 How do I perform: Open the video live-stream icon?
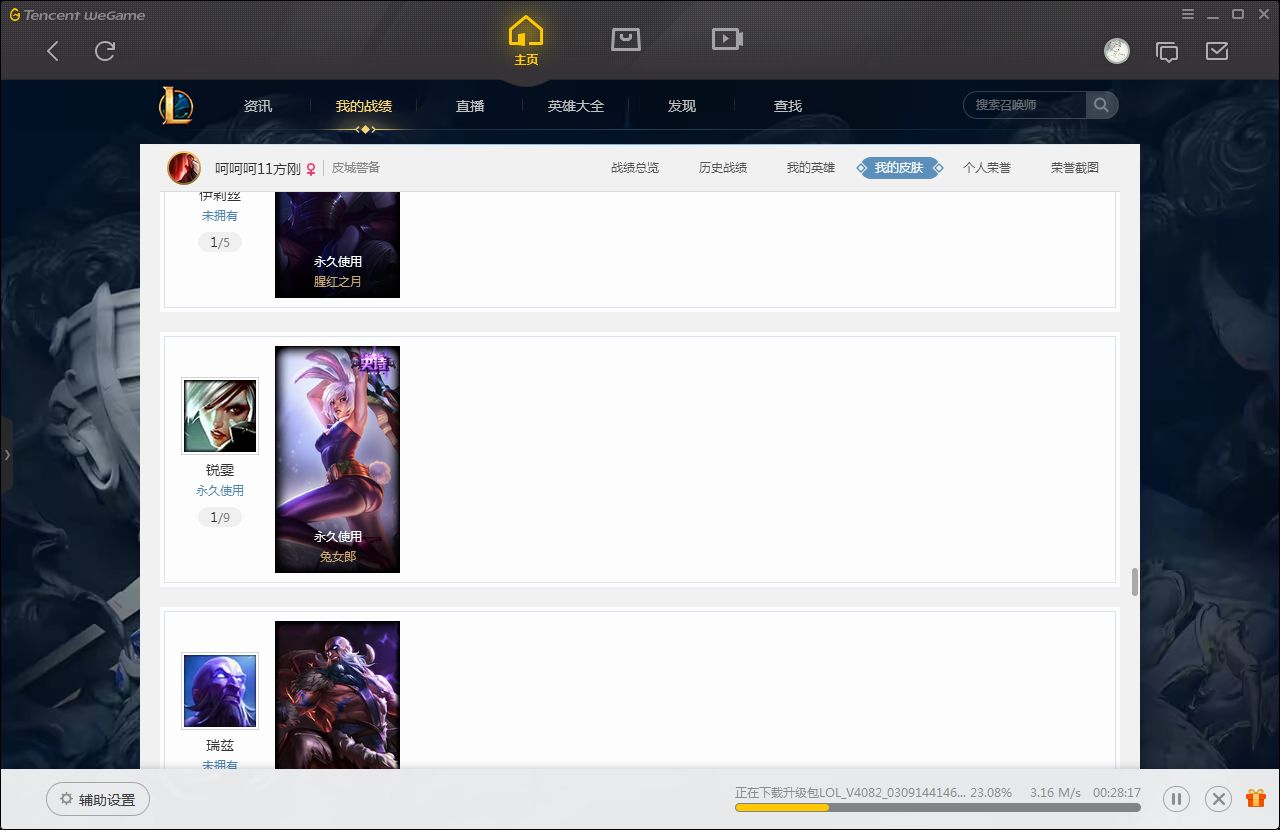[x=727, y=39]
